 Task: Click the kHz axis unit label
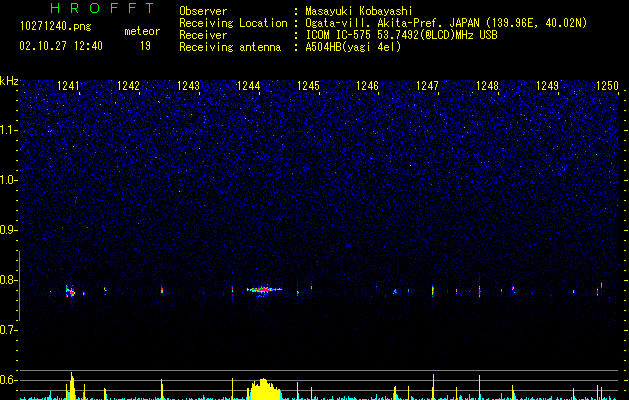point(9,81)
